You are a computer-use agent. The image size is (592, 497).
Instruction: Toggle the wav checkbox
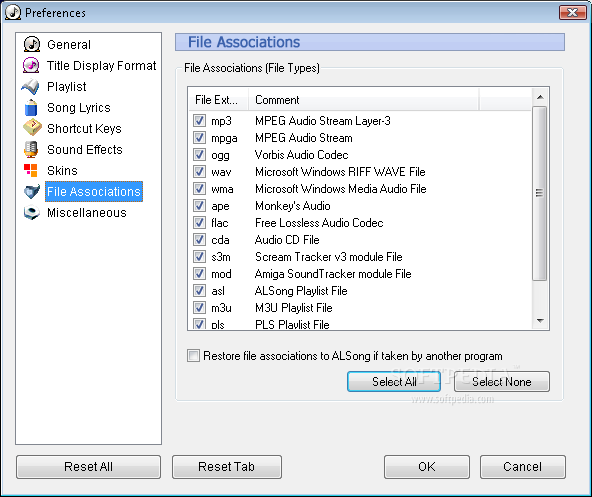point(199,171)
